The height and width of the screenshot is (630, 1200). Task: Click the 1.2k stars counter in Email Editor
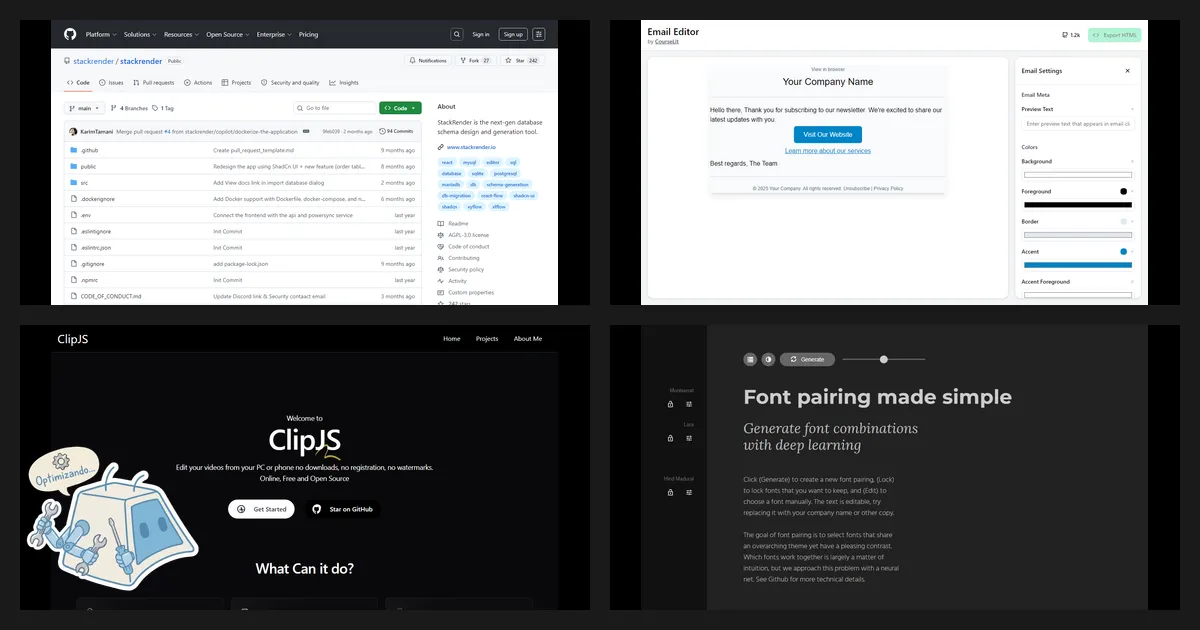point(1071,35)
